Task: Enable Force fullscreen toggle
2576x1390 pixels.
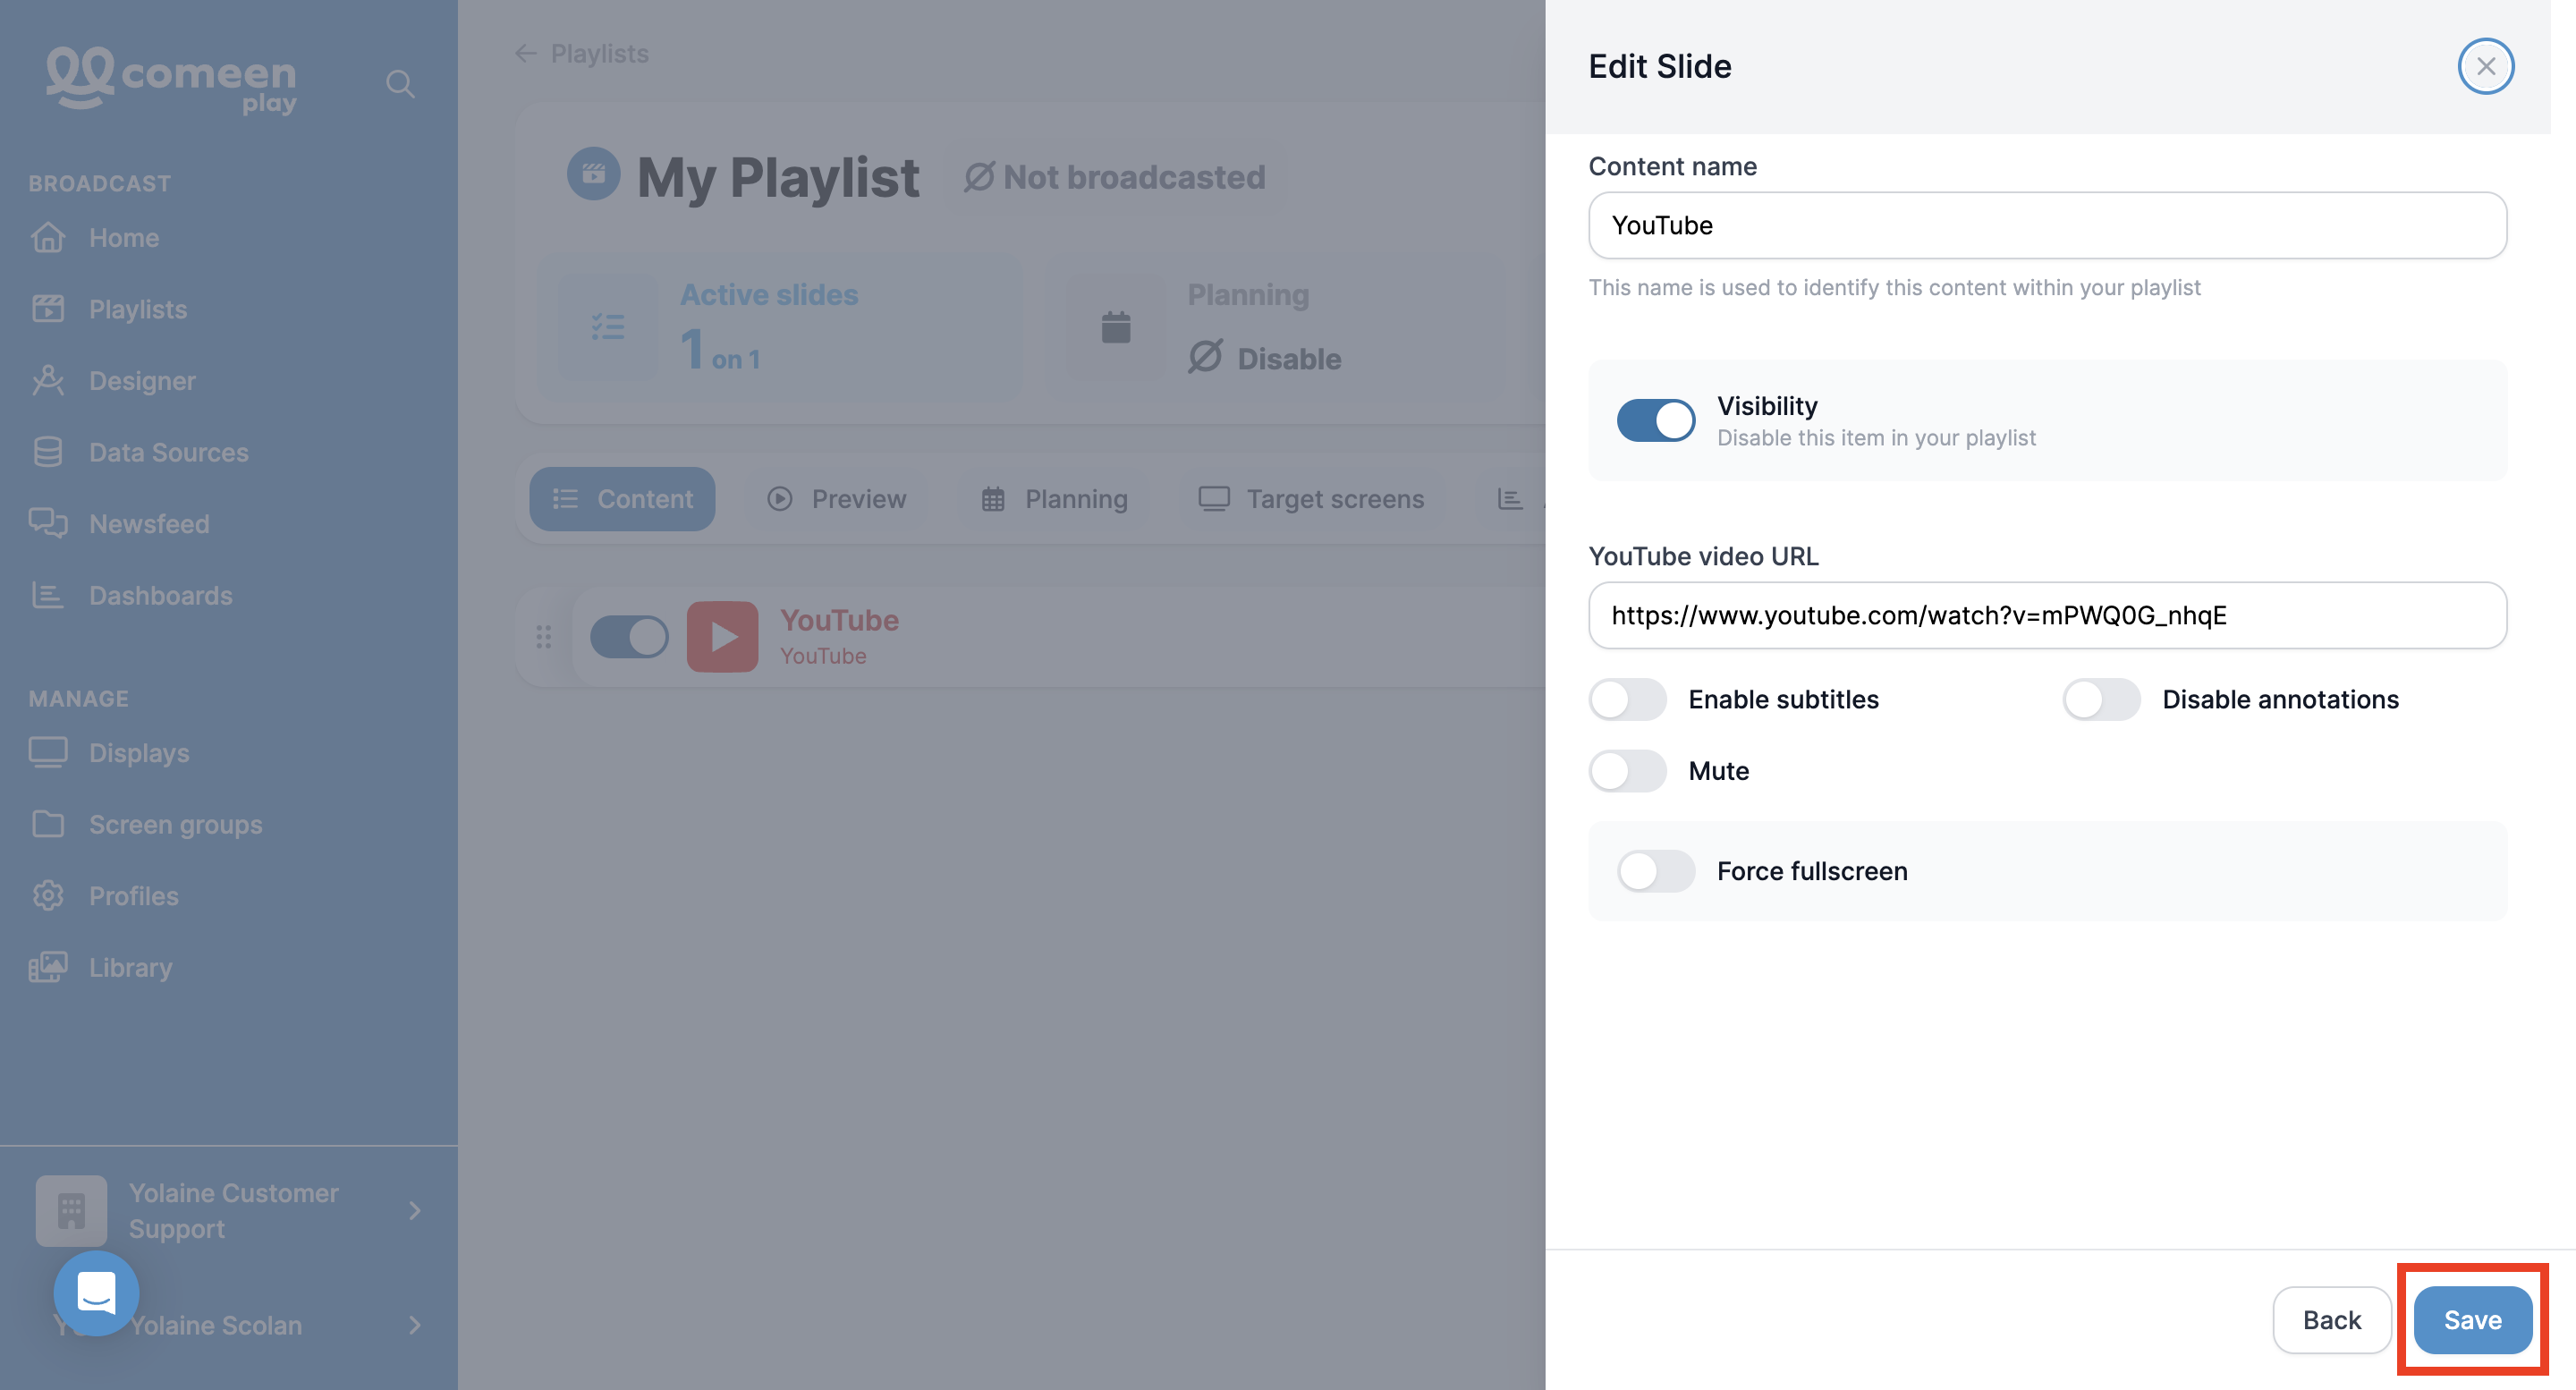Action: pyautogui.click(x=1656, y=871)
